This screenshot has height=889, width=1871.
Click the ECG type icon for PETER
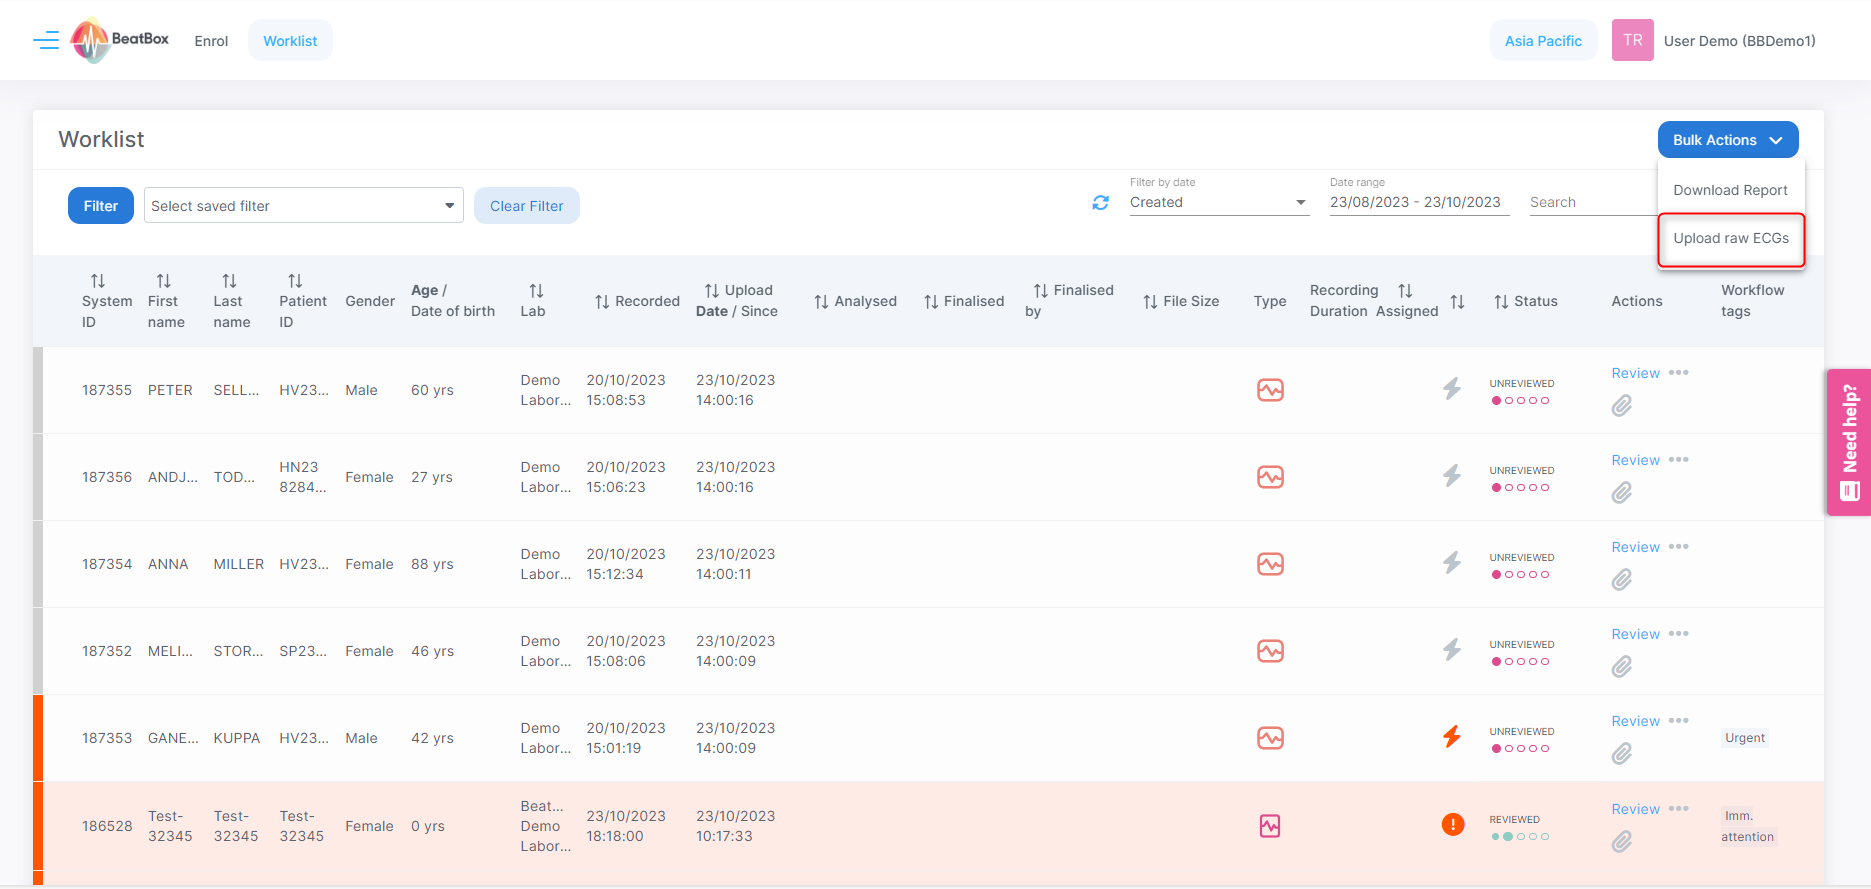click(1270, 390)
